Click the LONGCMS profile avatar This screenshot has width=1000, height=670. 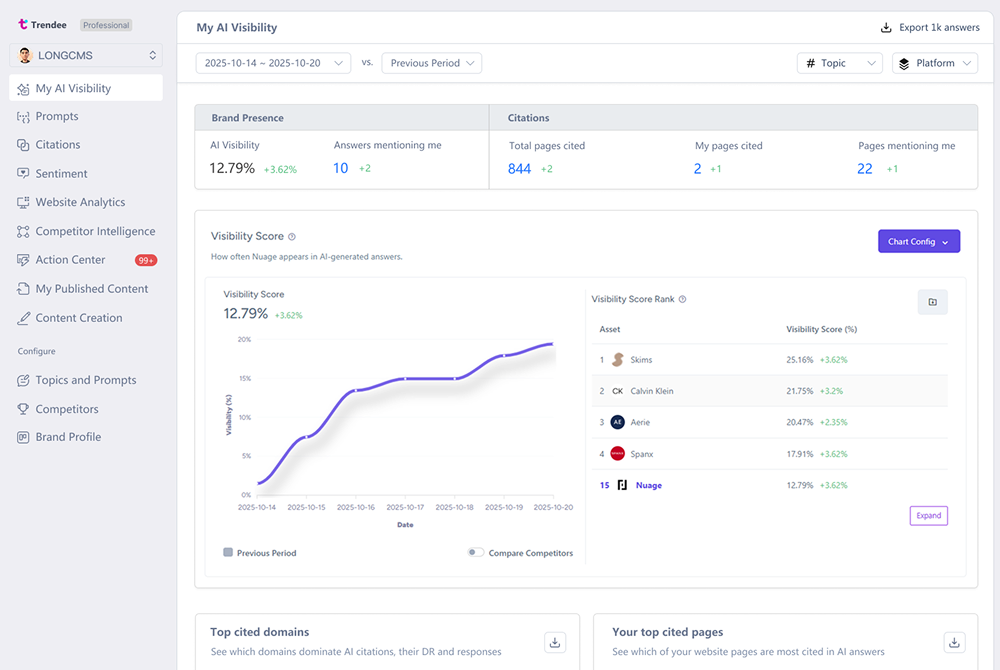point(25,55)
